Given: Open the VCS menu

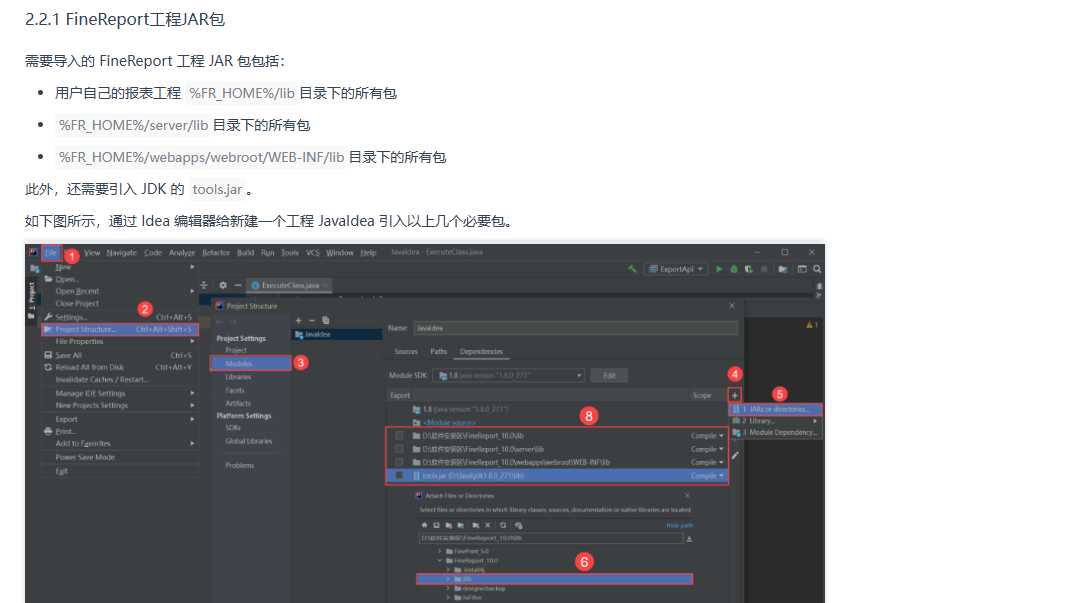Looking at the screenshot, I should [x=312, y=253].
